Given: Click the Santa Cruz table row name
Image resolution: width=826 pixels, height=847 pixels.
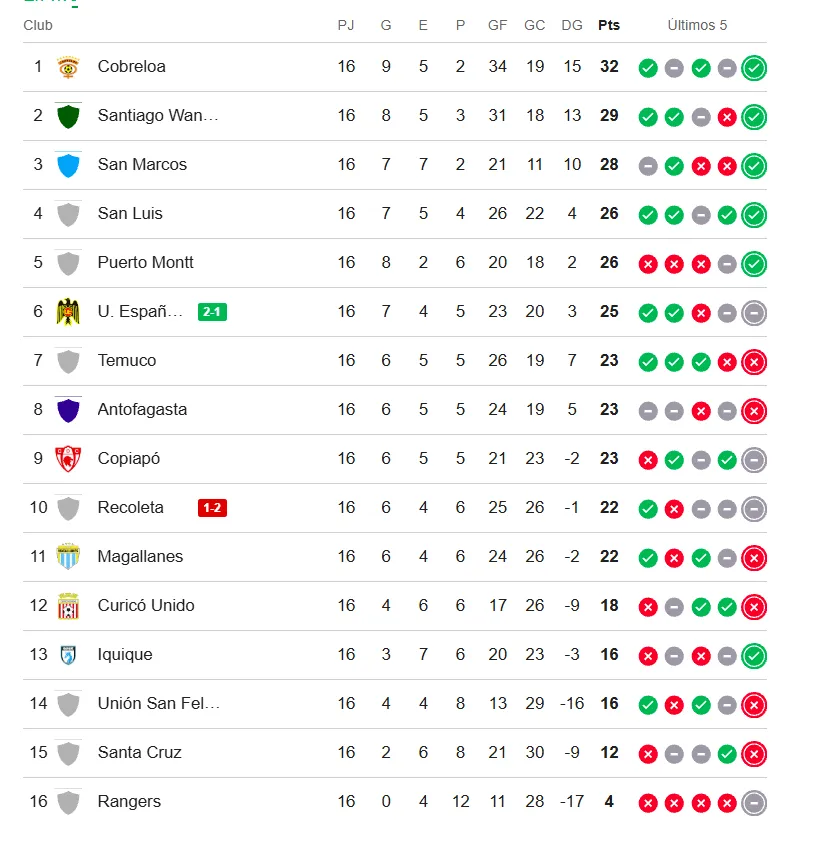Looking at the screenshot, I should click(x=139, y=752).
